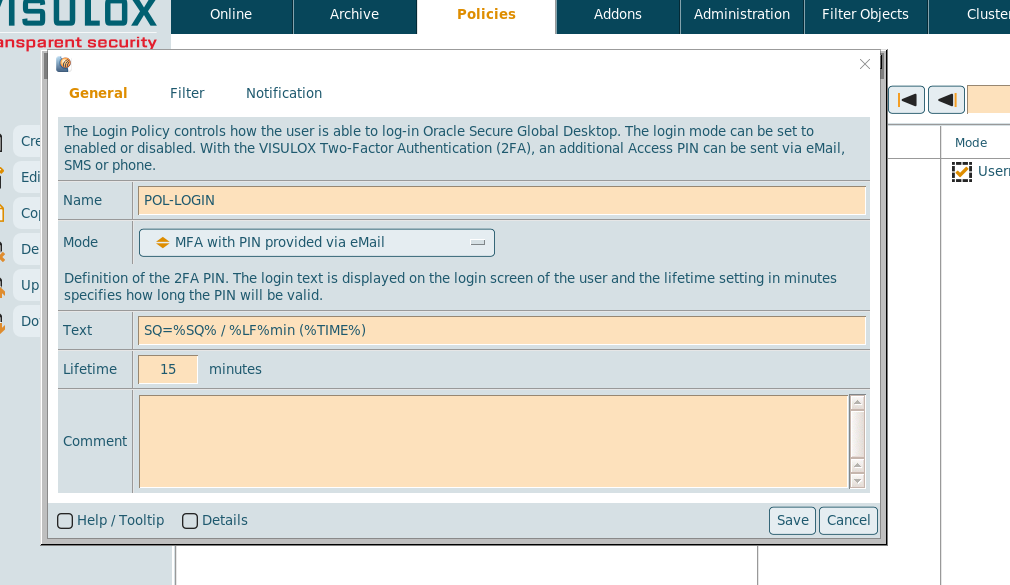The image size is (1010, 585).
Task: Toggle the checked Mode checkbox in table row
Action: click(962, 172)
